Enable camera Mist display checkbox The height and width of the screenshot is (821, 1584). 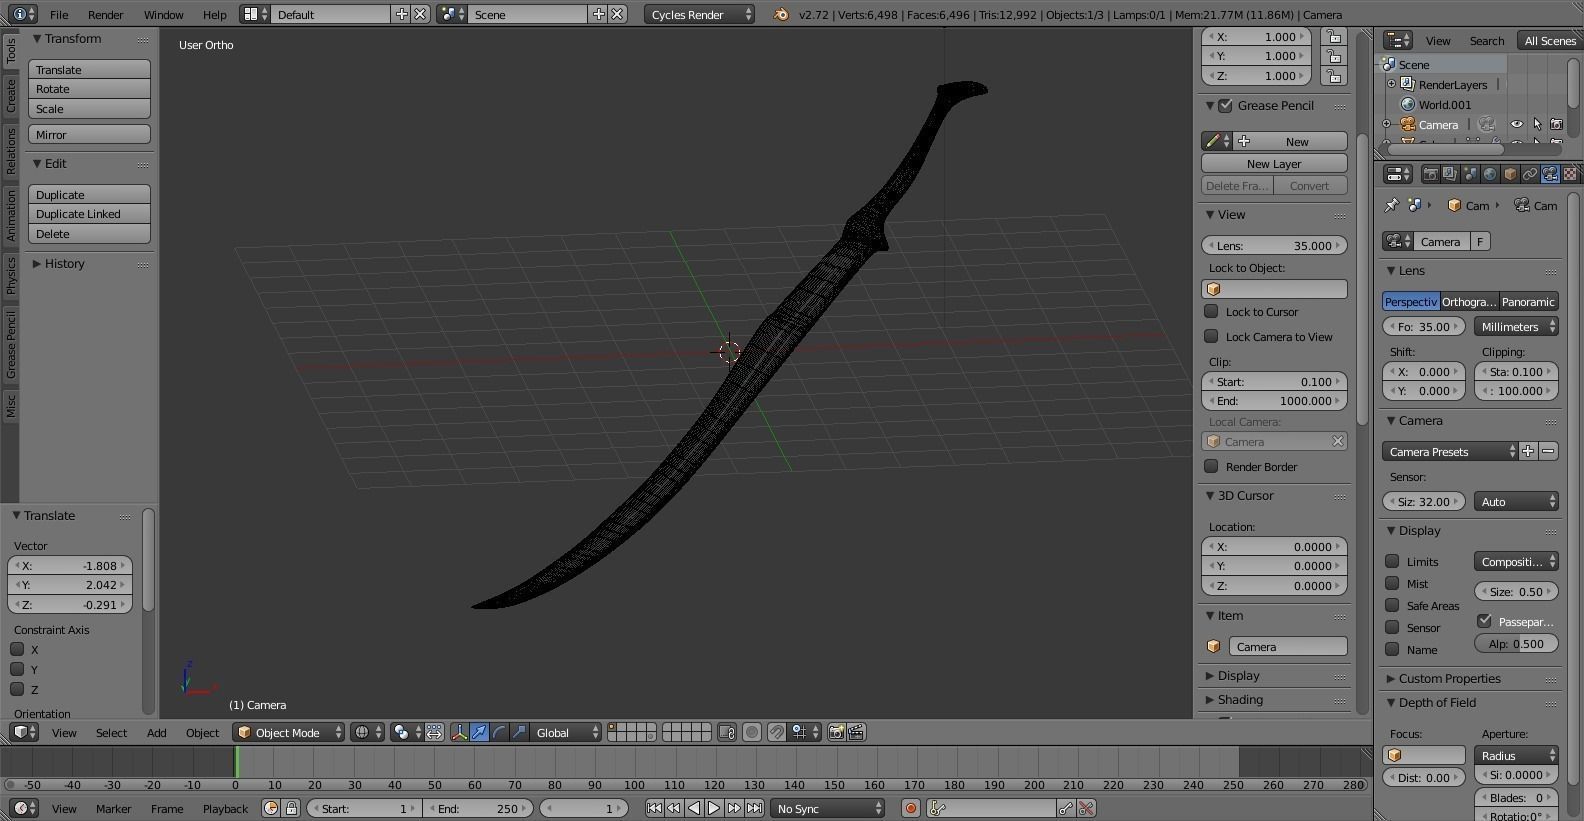[1392, 583]
